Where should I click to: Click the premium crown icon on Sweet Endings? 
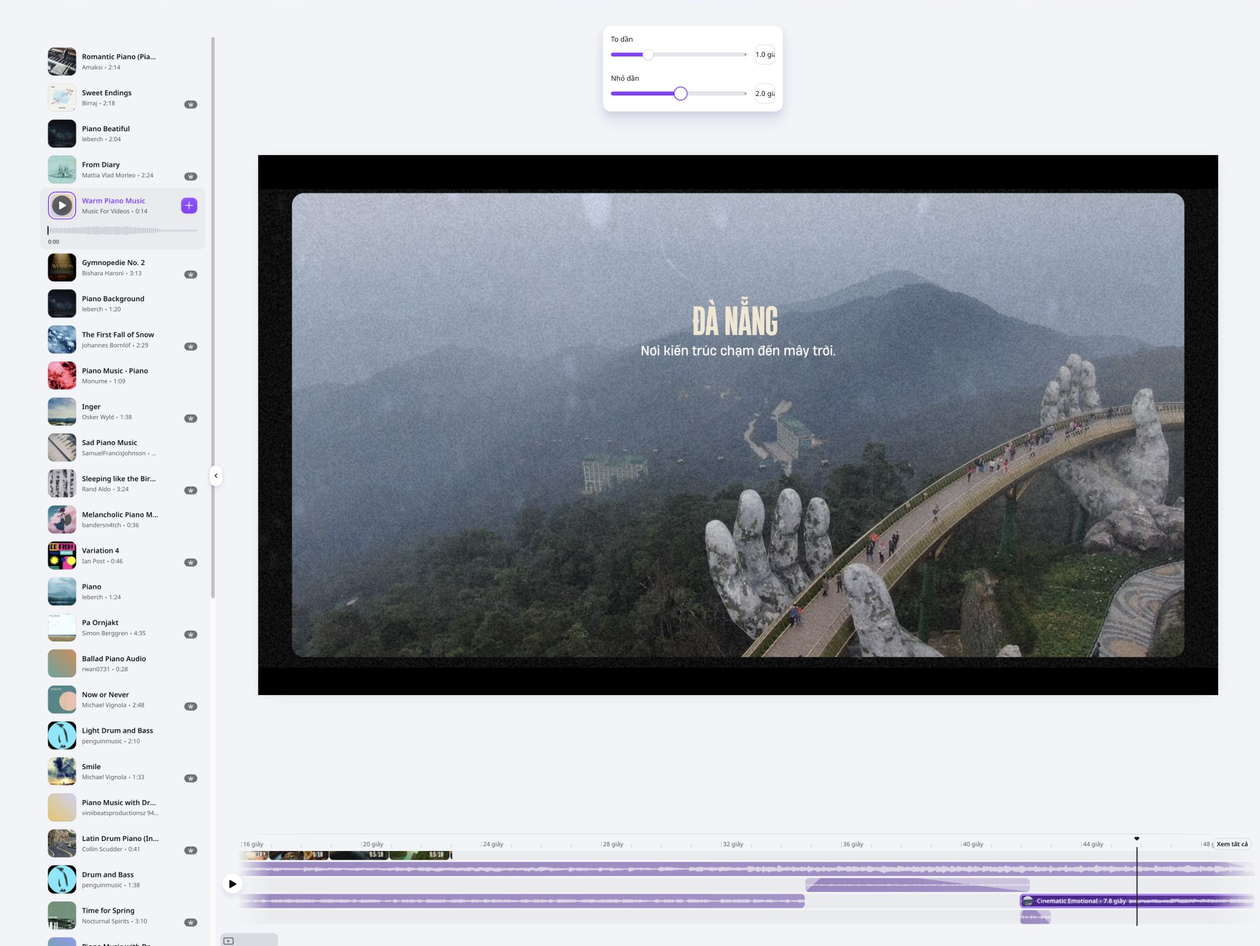[x=190, y=104]
